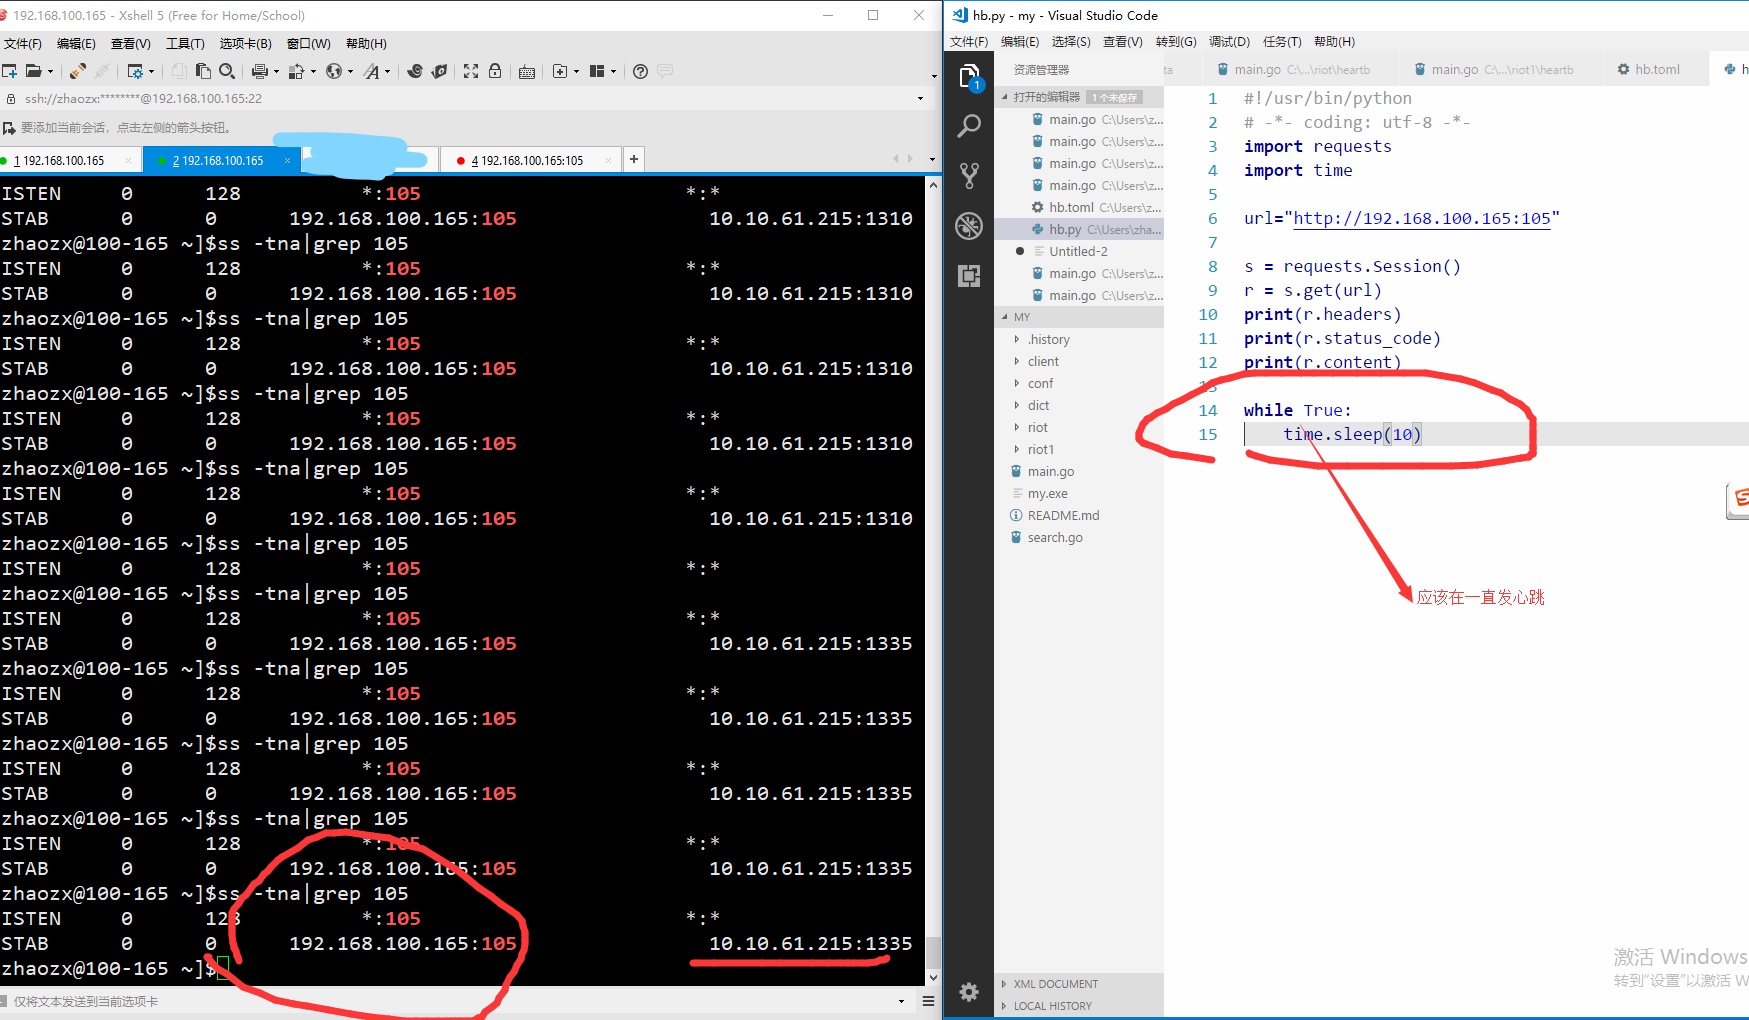
Task: Click the Xshell help question-mark icon
Action: [x=640, y=71]
